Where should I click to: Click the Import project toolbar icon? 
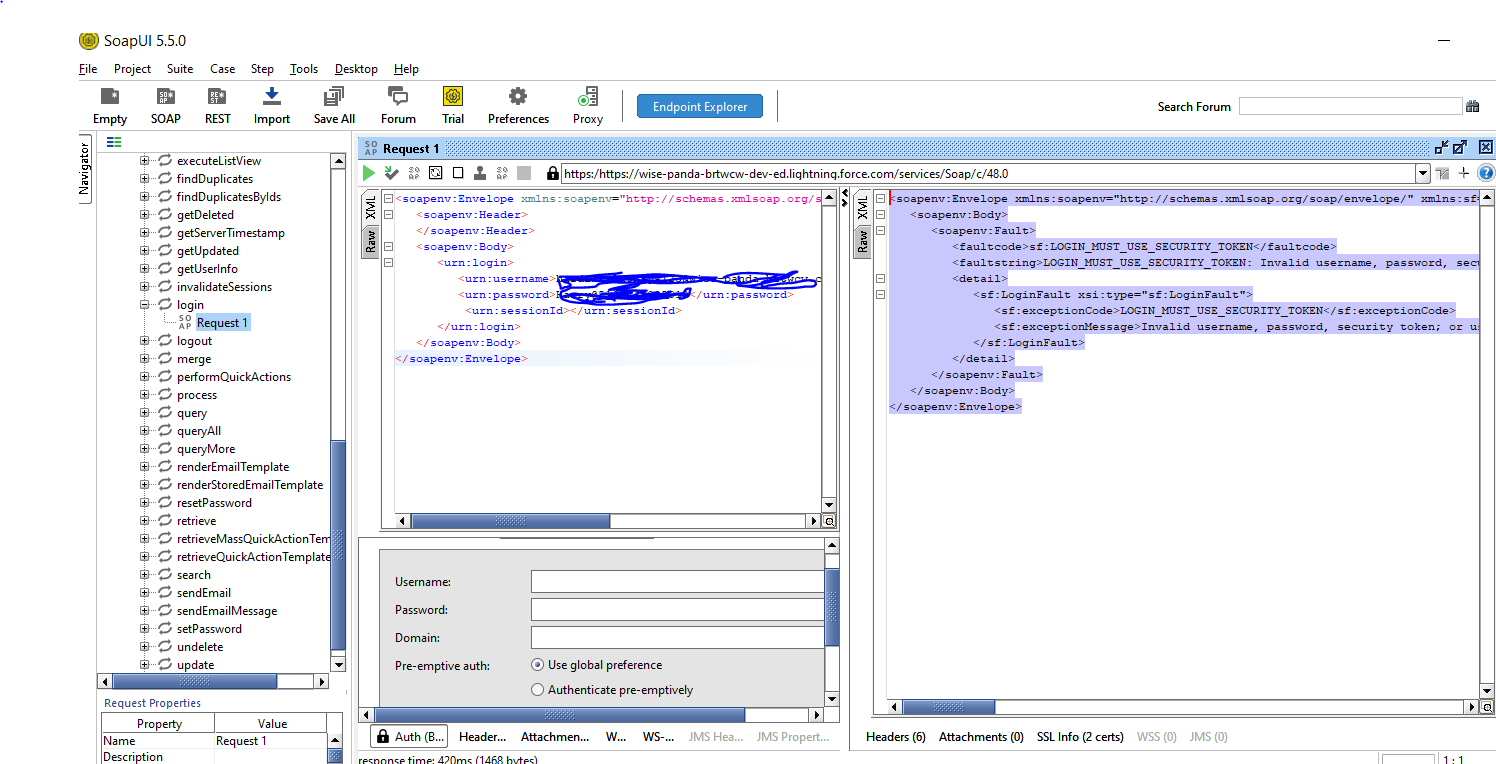271,104
